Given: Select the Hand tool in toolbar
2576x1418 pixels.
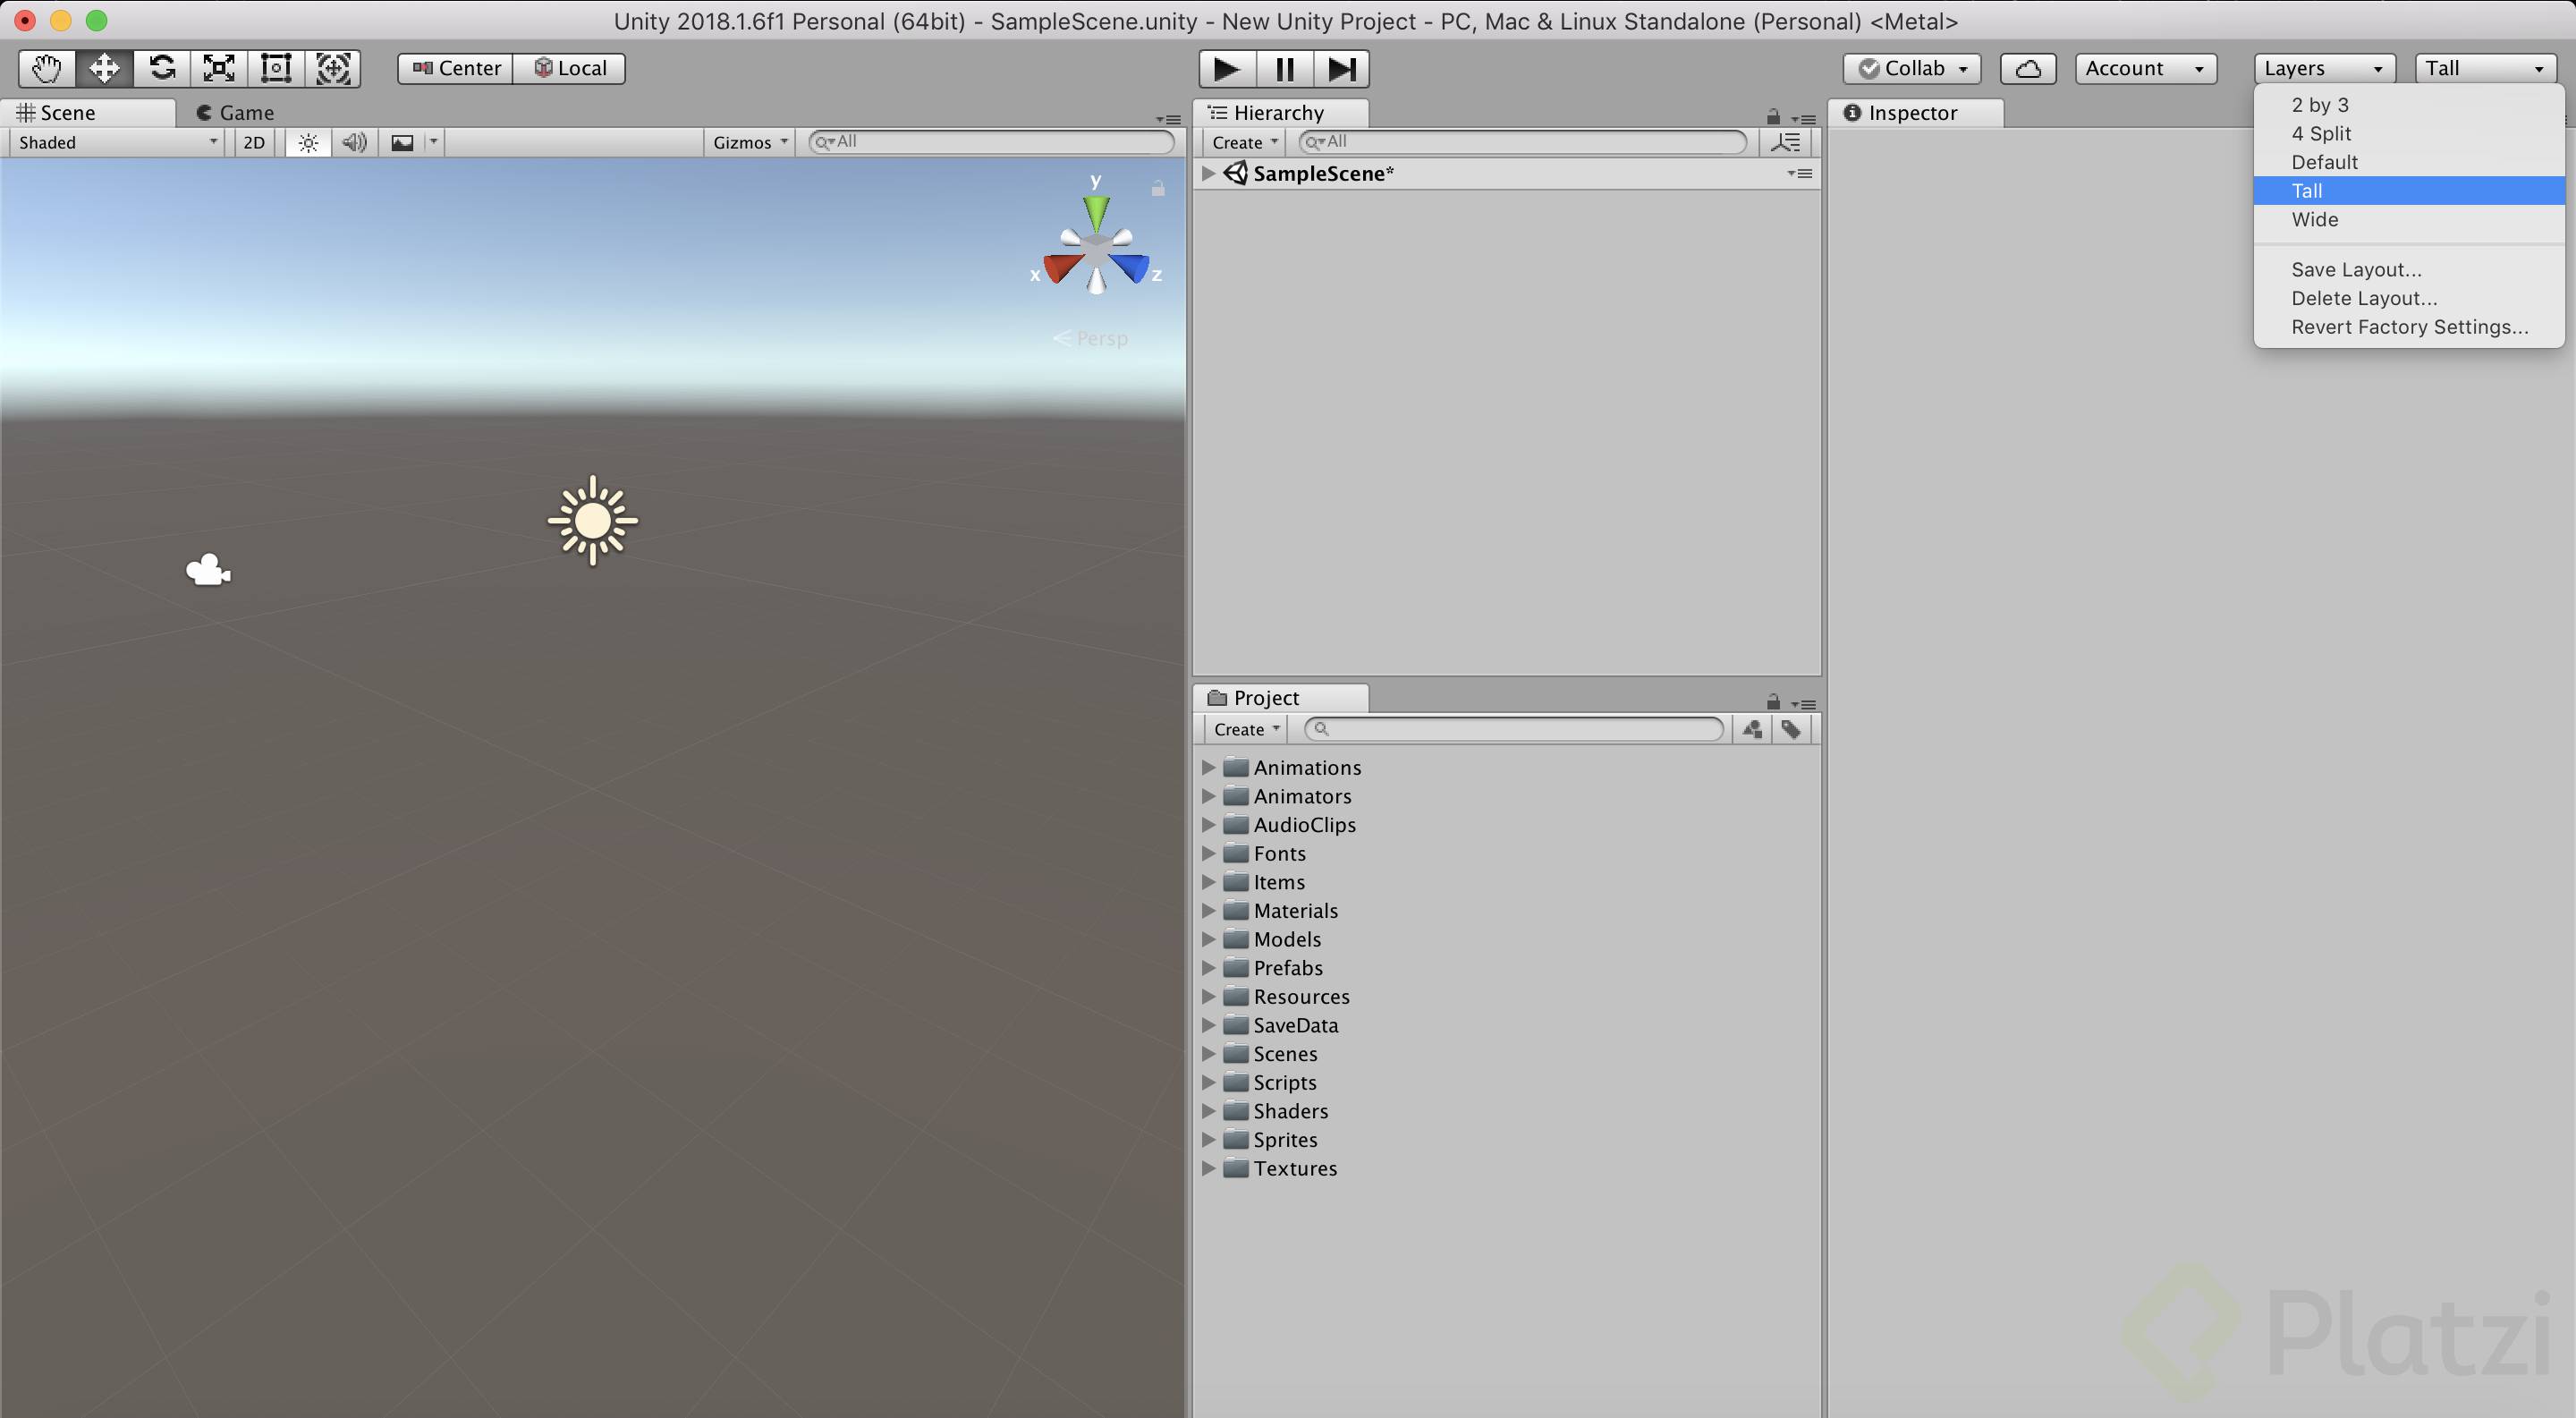Looking at the screenshot, I should pos(46,68).
